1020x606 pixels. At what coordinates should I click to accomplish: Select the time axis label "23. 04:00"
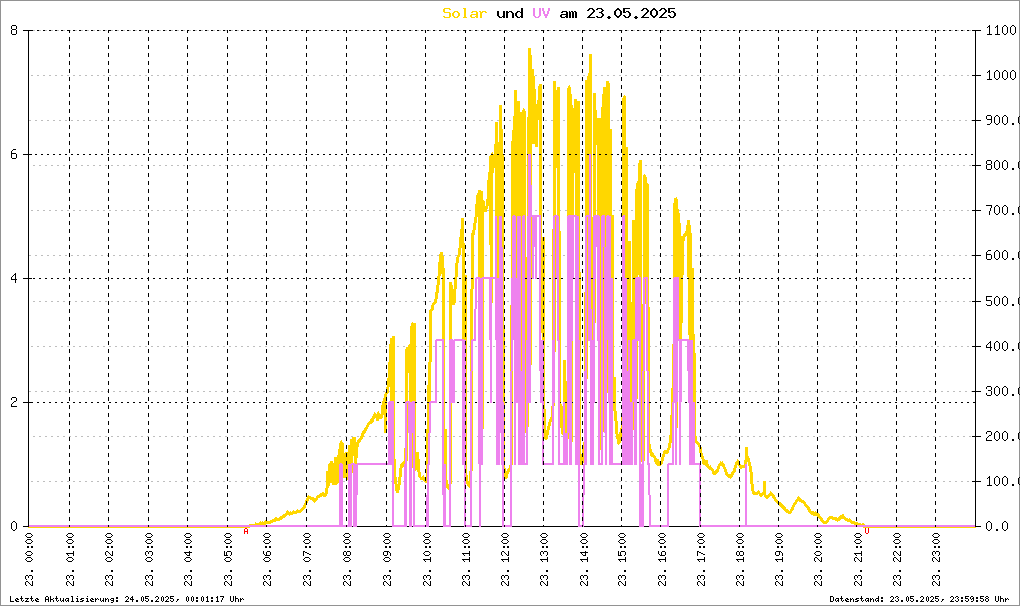[188, 560]
